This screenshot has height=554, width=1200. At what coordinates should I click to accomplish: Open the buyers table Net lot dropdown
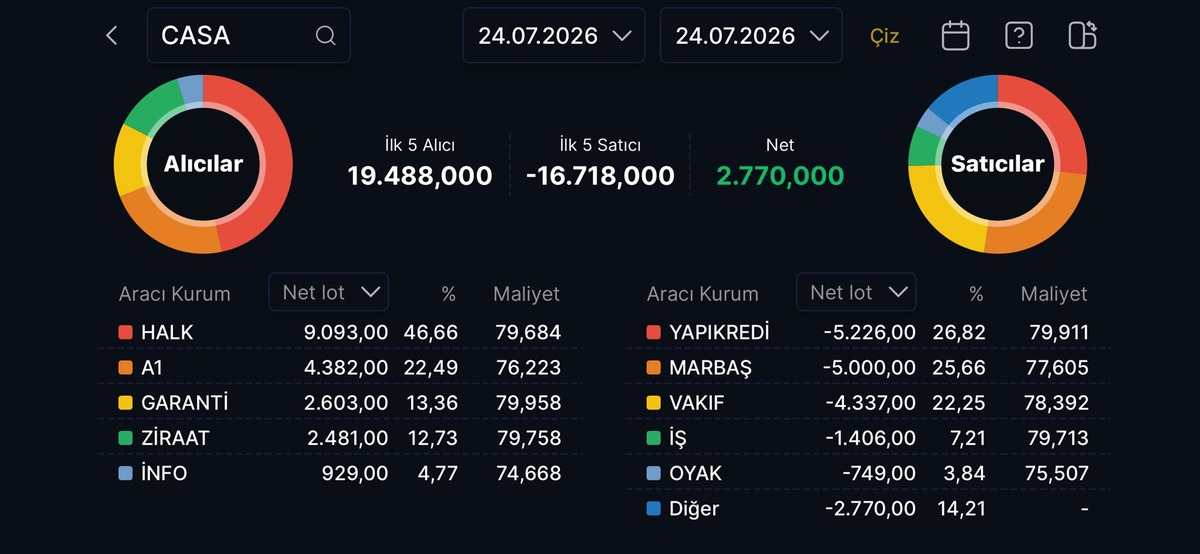[x=329, y=292]
